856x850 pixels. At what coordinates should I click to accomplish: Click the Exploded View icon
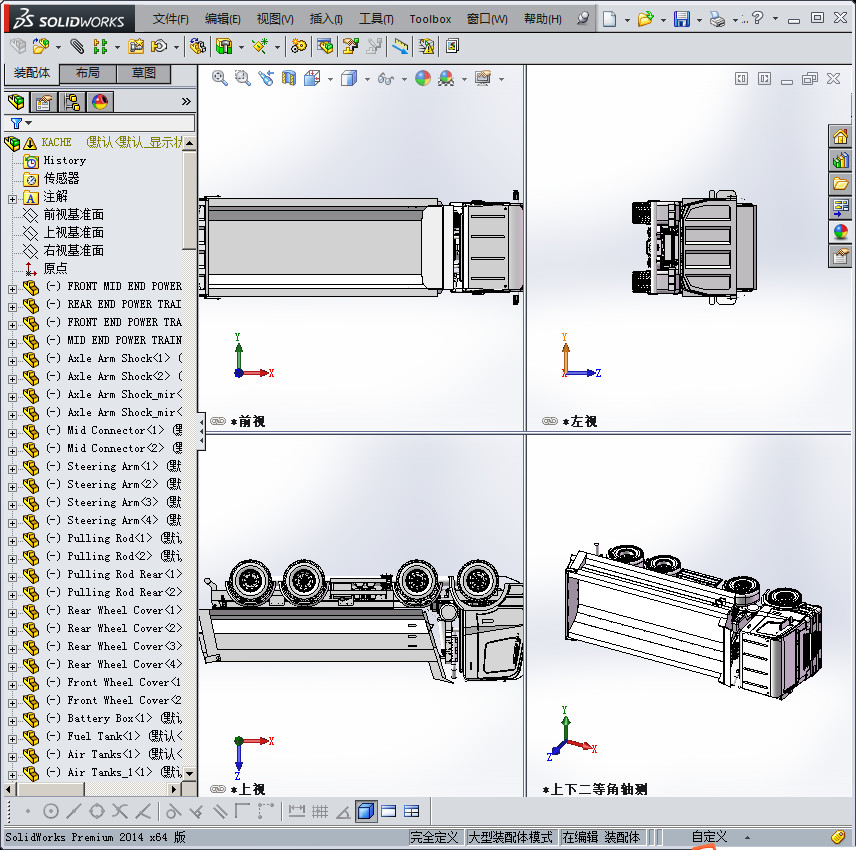350,46
